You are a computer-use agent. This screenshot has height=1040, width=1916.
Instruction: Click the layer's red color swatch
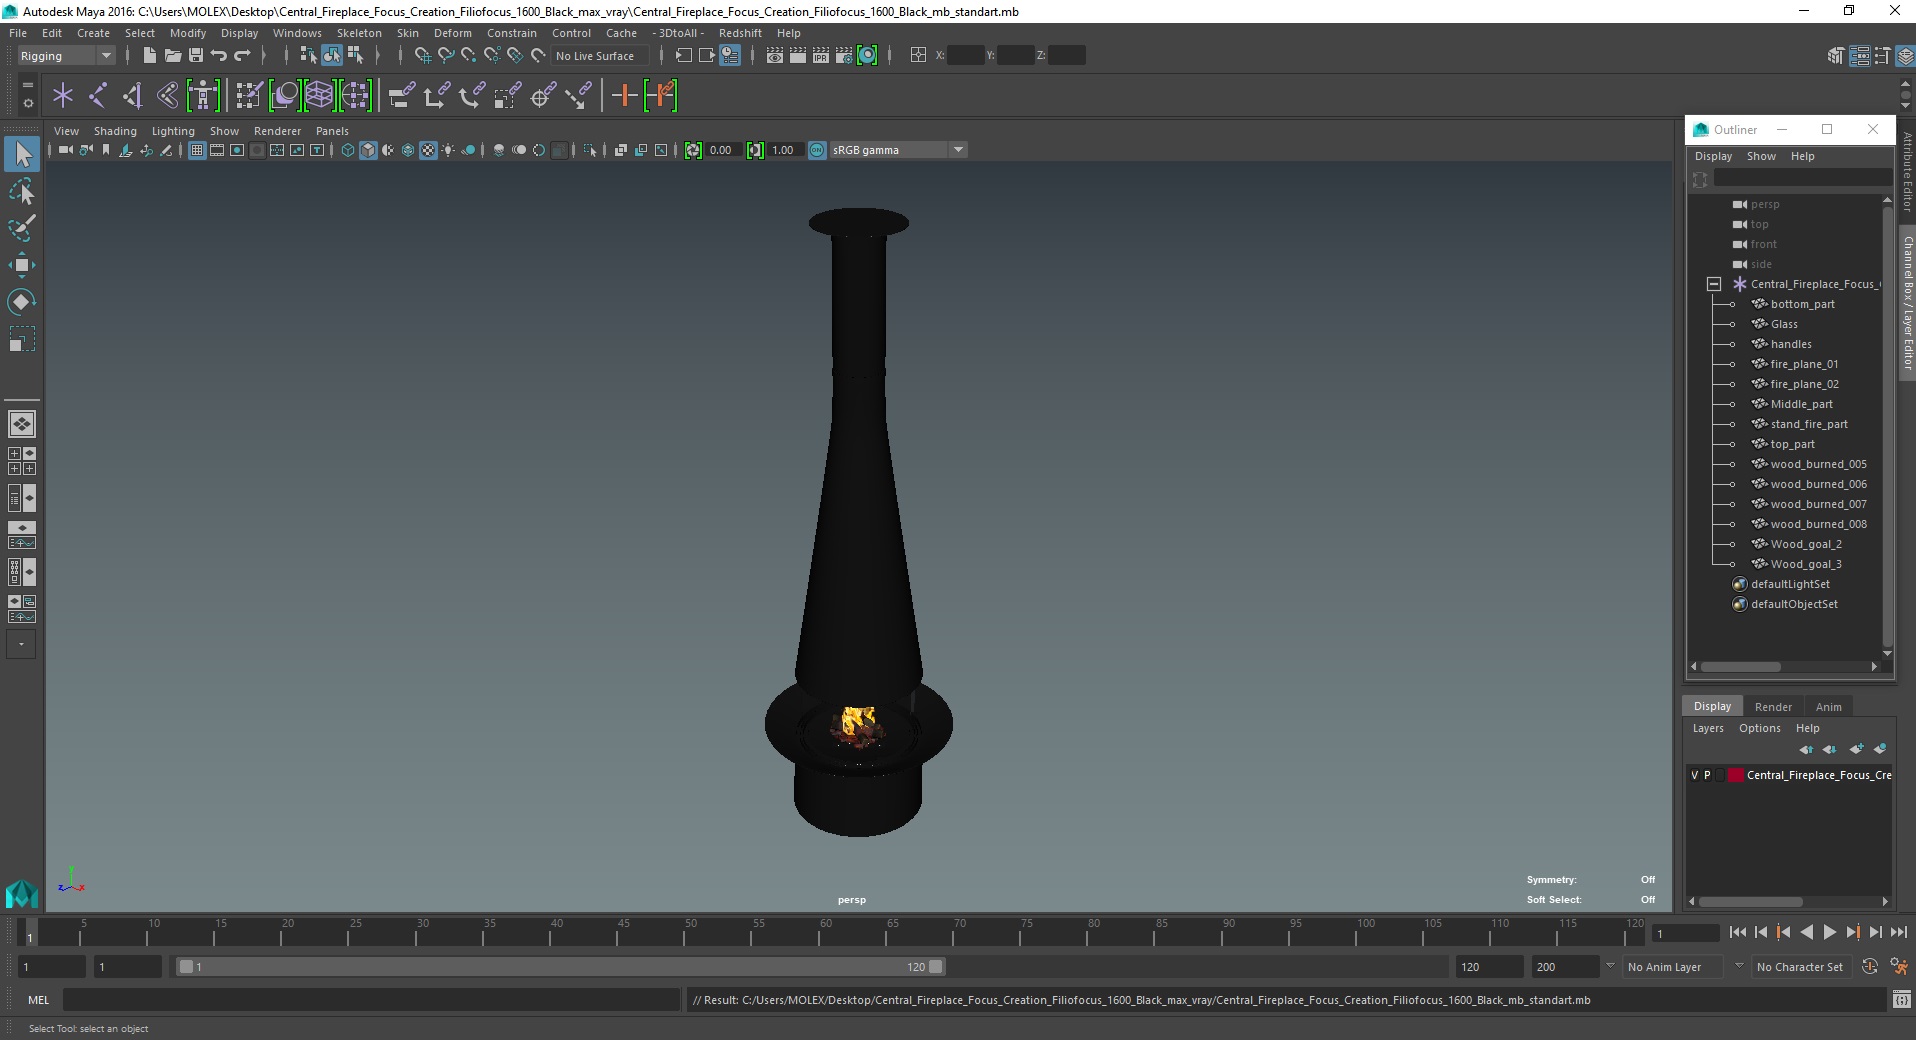point(1736,775)
